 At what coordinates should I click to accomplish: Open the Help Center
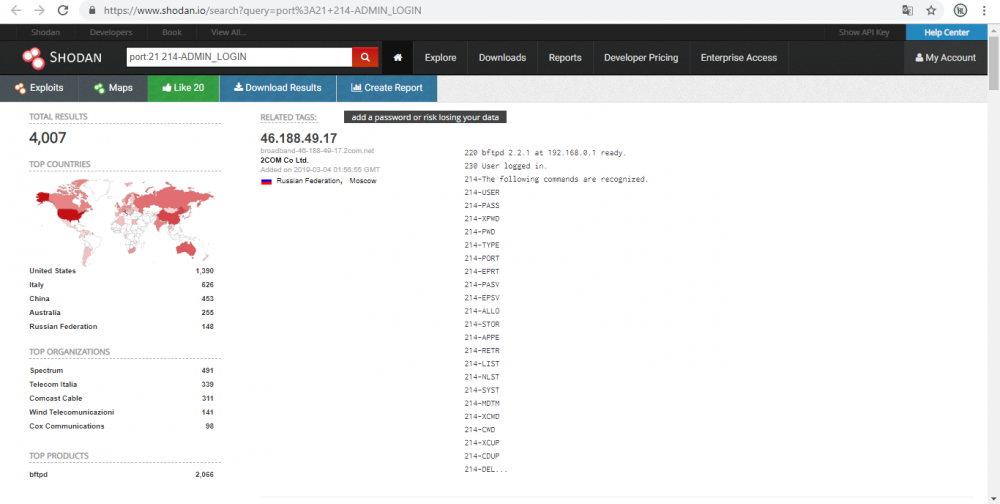[x=946, y=33]
